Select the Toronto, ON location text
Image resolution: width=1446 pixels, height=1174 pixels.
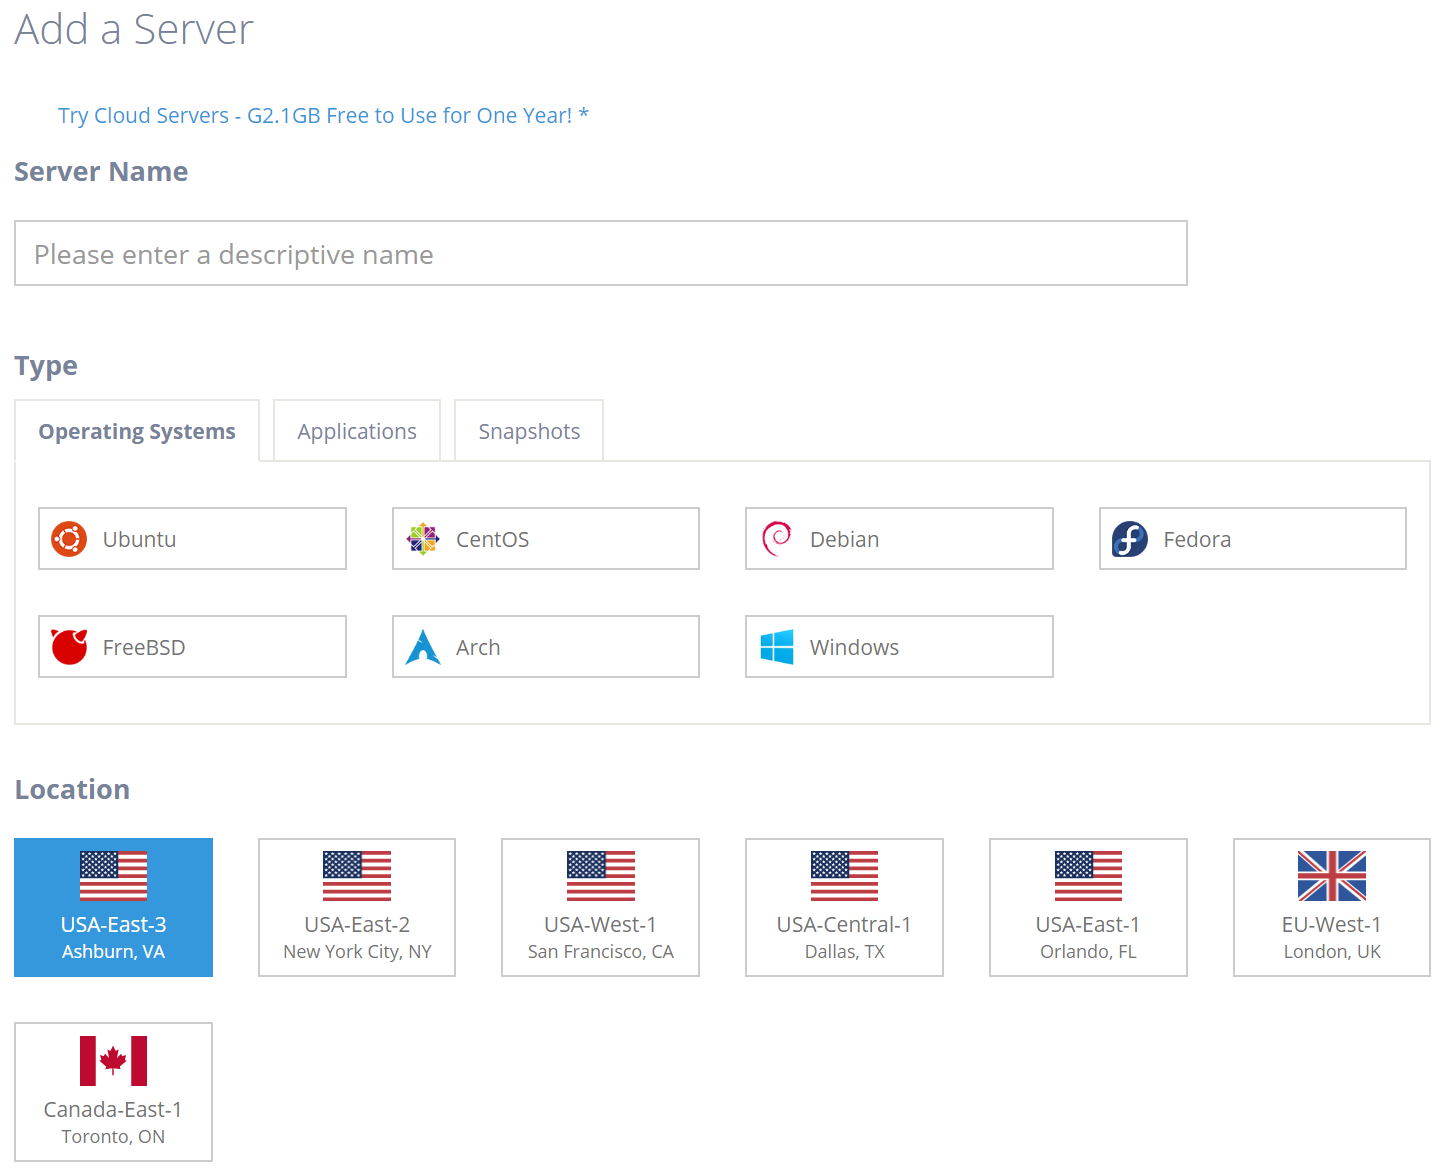[114, 1137]
